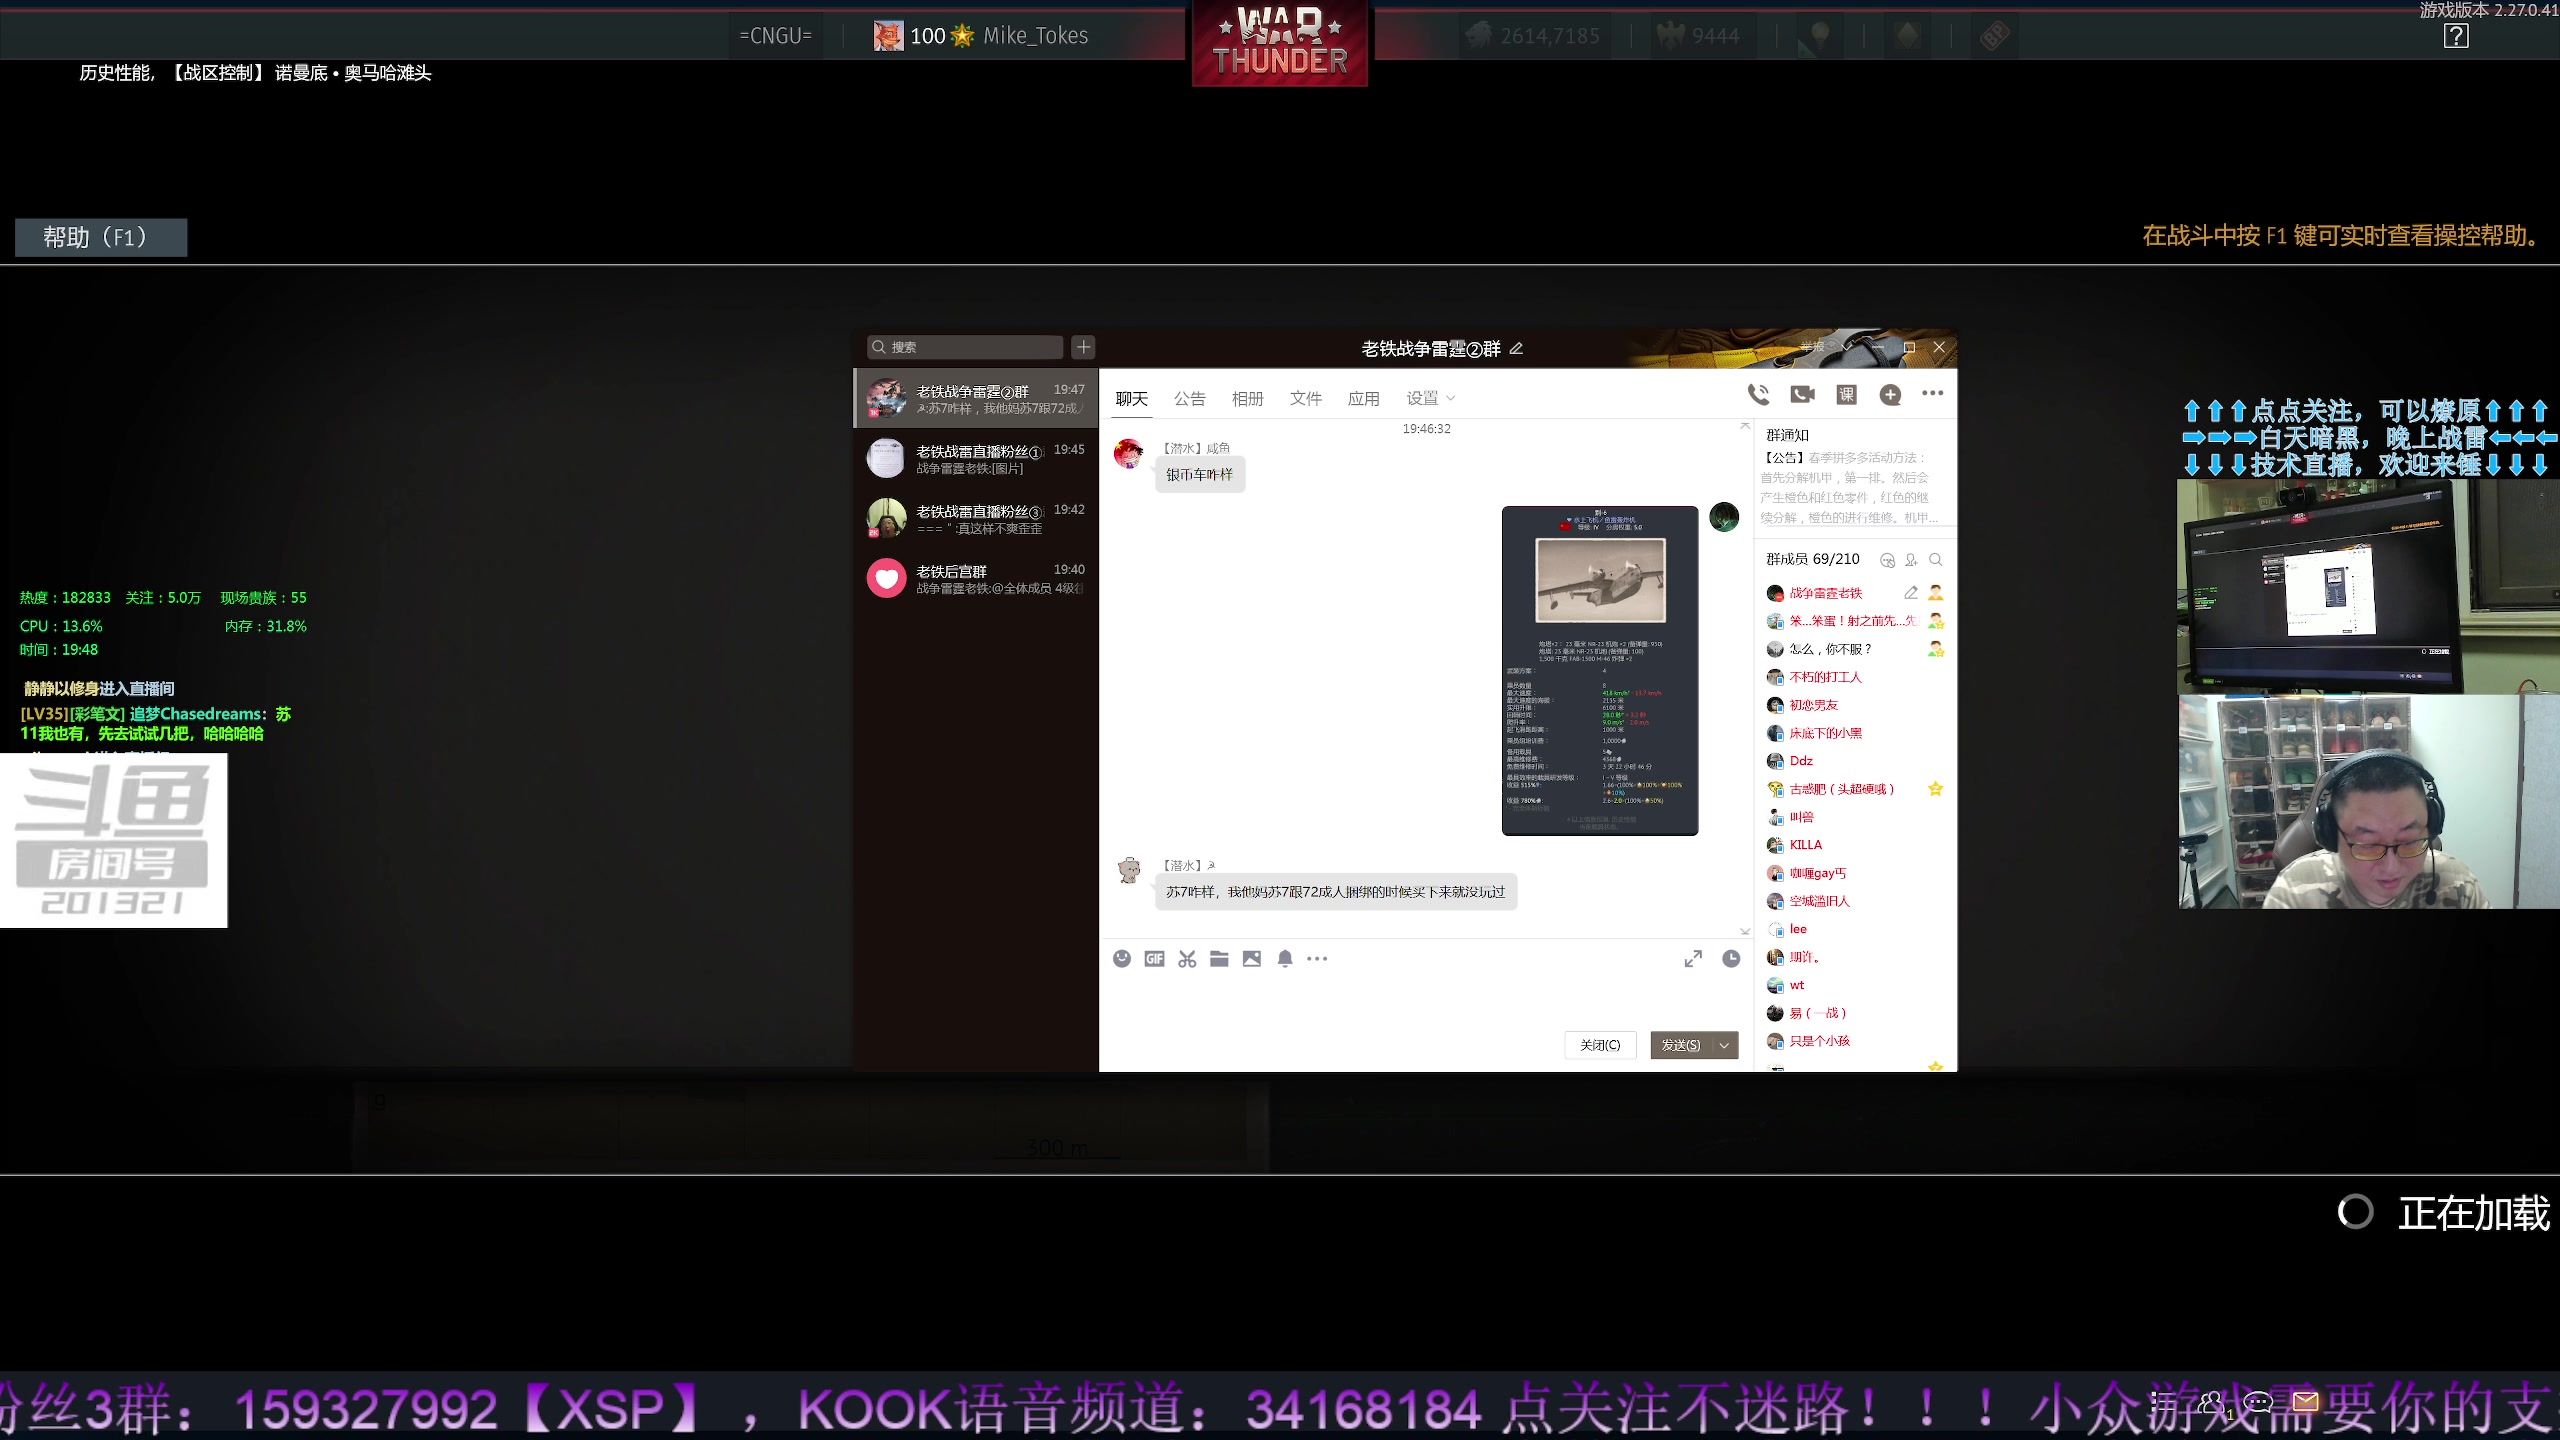This screenshot has width=2560, height=1440.
Task: Select the scissors screenshot tool
Action: click(x=1187, y=958)
